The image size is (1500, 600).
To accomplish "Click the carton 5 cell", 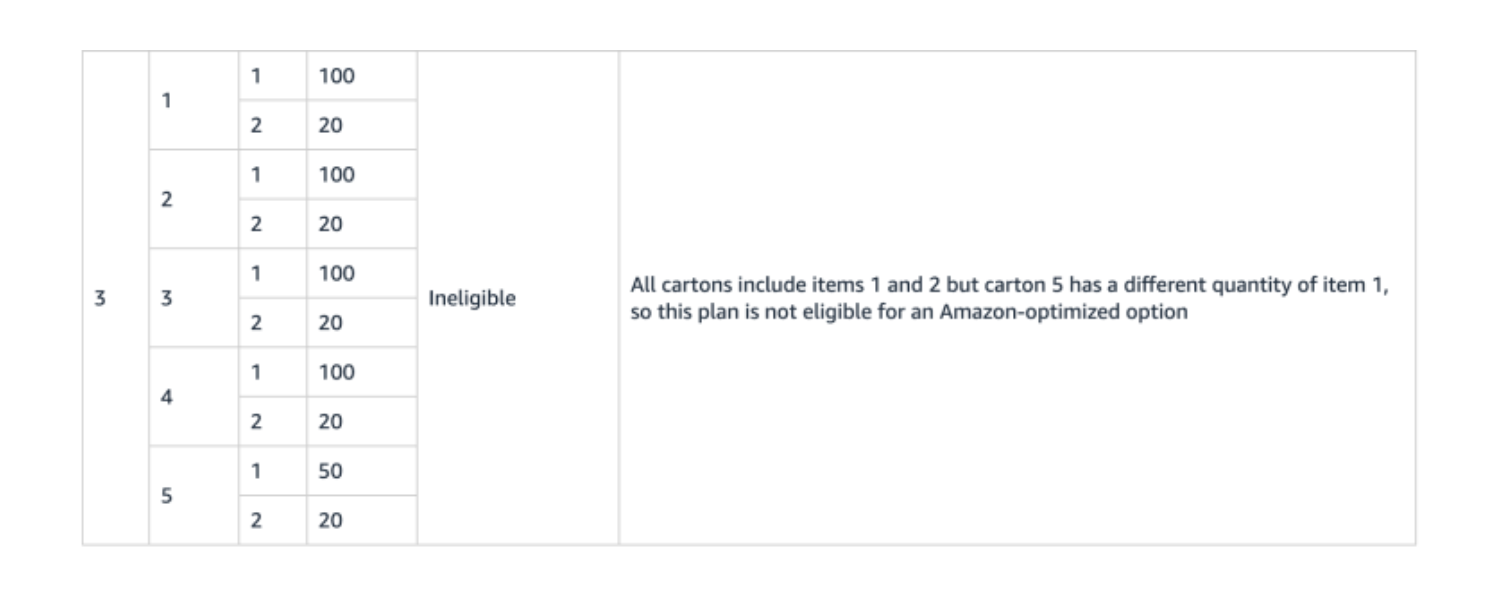I will point(169,495).
